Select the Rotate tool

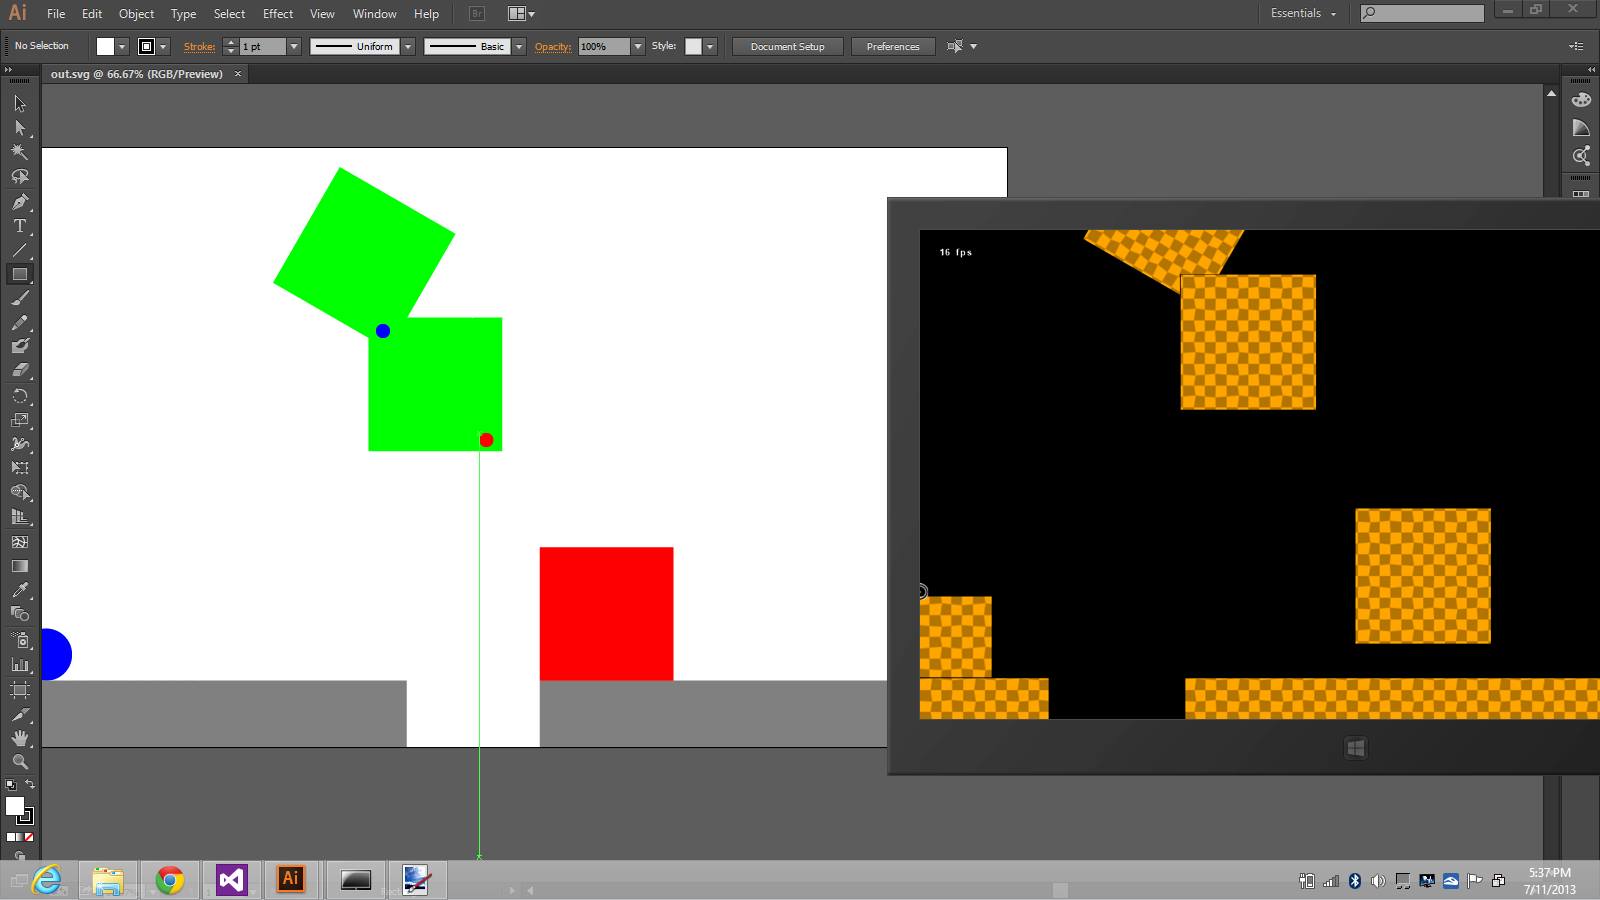point(19,396)
